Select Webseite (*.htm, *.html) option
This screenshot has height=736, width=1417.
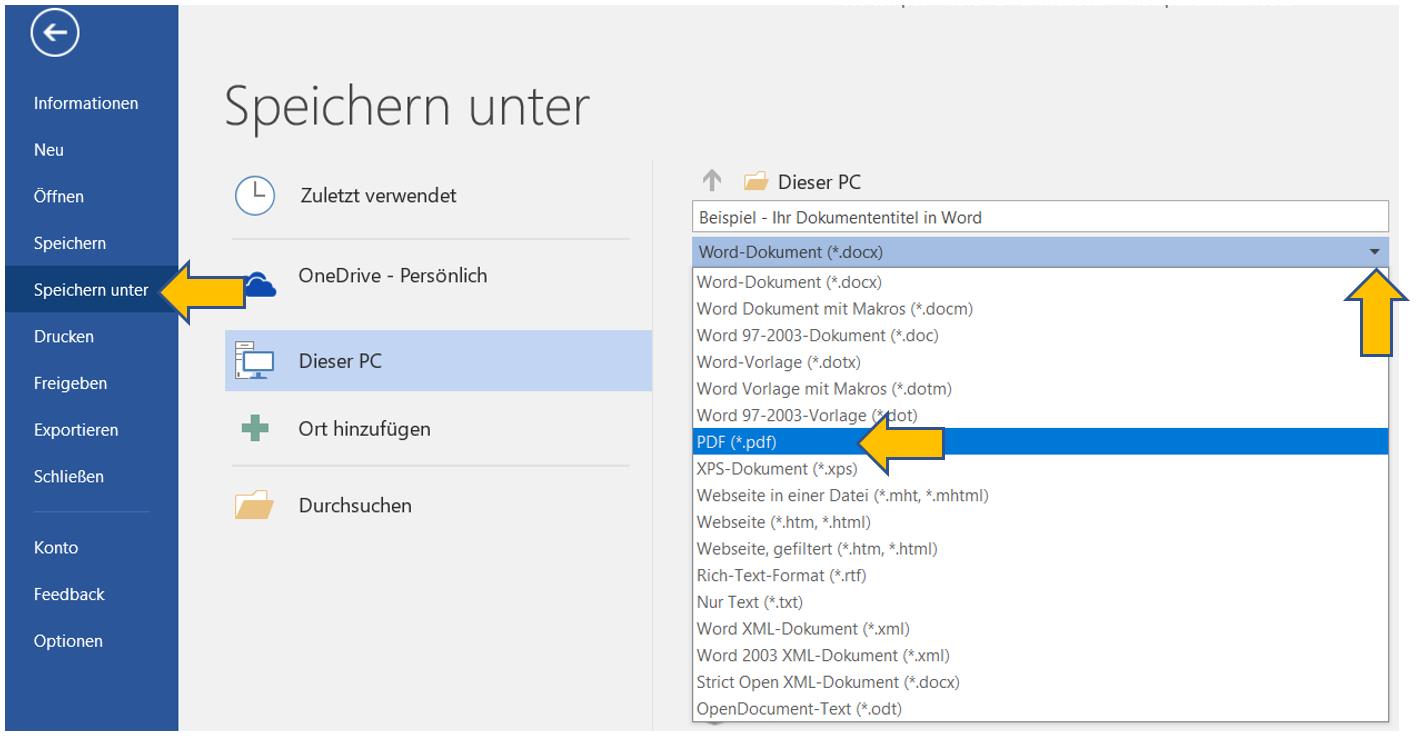click(x=1040, y=522)
